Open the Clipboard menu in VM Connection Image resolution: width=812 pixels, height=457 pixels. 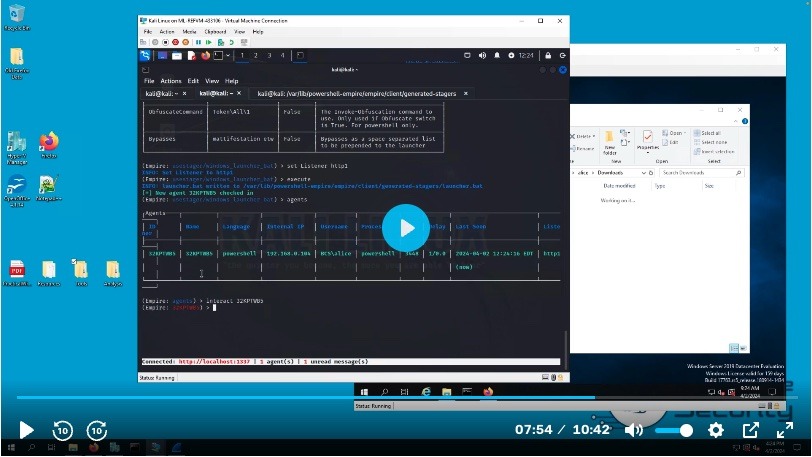coord(215,31)
